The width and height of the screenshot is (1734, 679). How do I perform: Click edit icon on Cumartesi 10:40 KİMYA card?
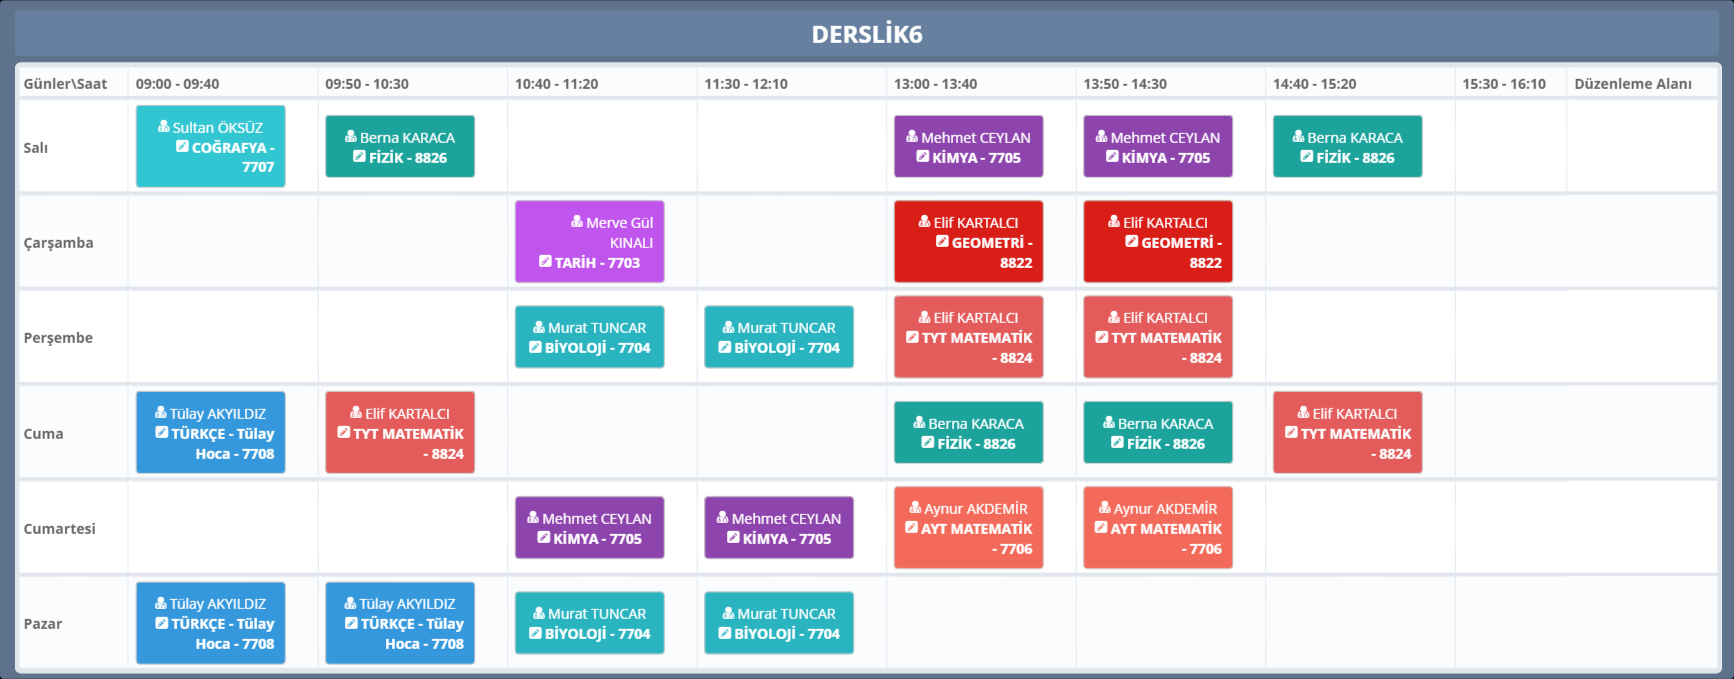(544, 537)
